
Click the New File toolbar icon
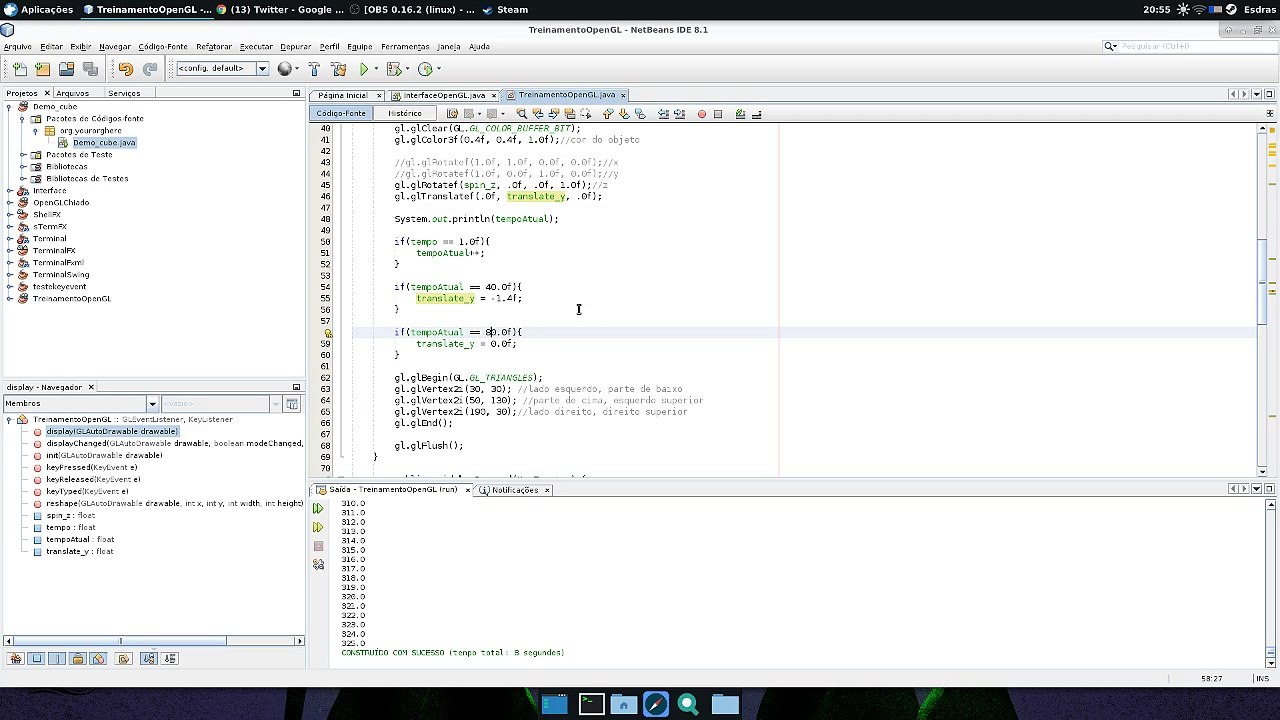coord(19,69)
